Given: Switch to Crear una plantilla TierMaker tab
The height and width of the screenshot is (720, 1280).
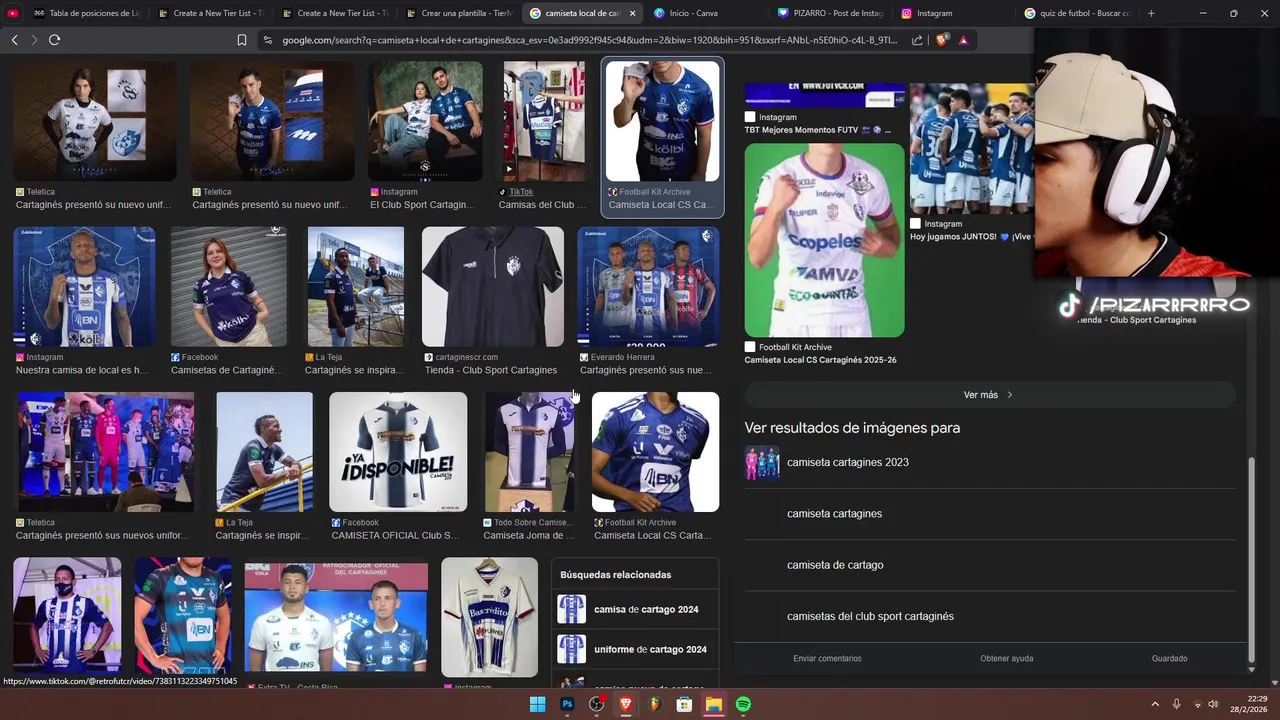Looking at the screenshot, I should (x=459, y=13).
